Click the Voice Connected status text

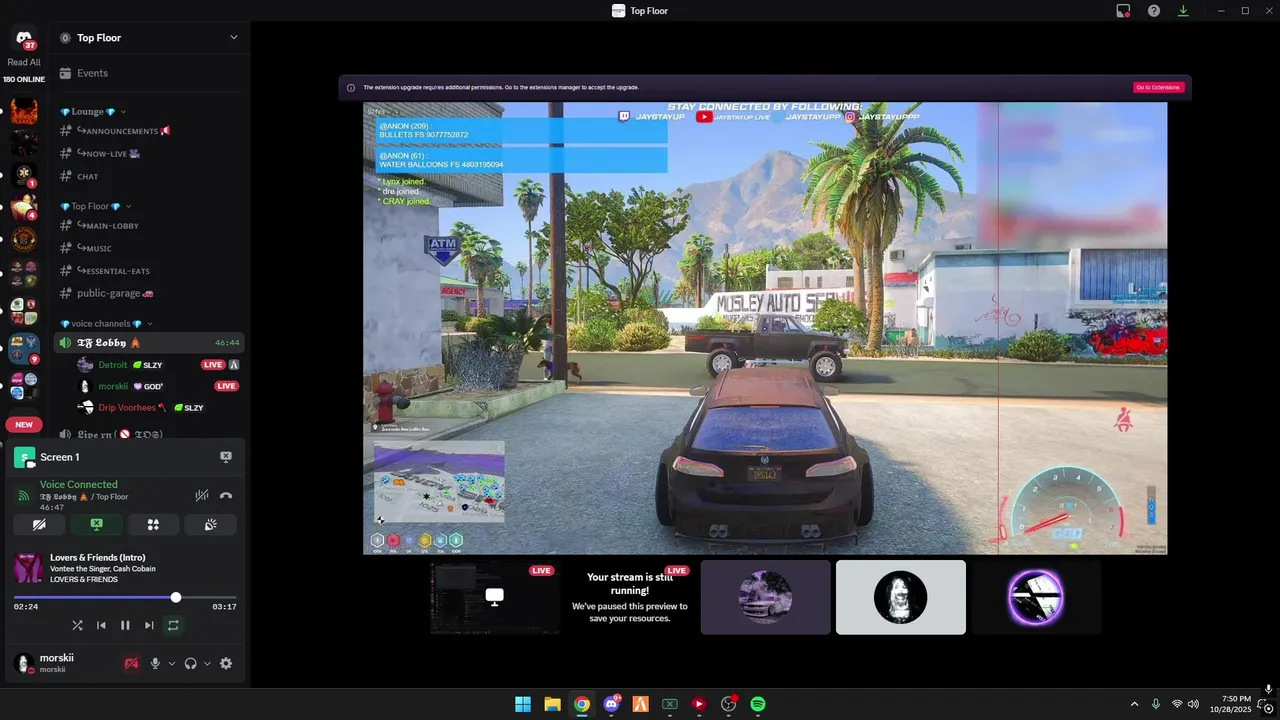coord(79,484)
